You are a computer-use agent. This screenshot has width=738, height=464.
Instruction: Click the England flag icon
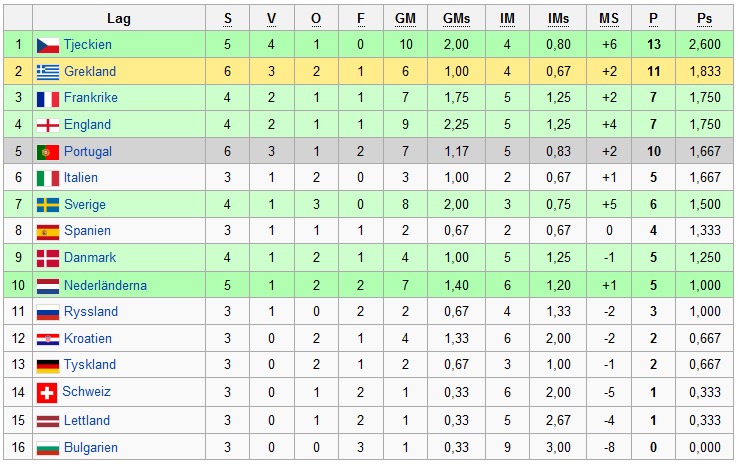[x=47, y=125]
